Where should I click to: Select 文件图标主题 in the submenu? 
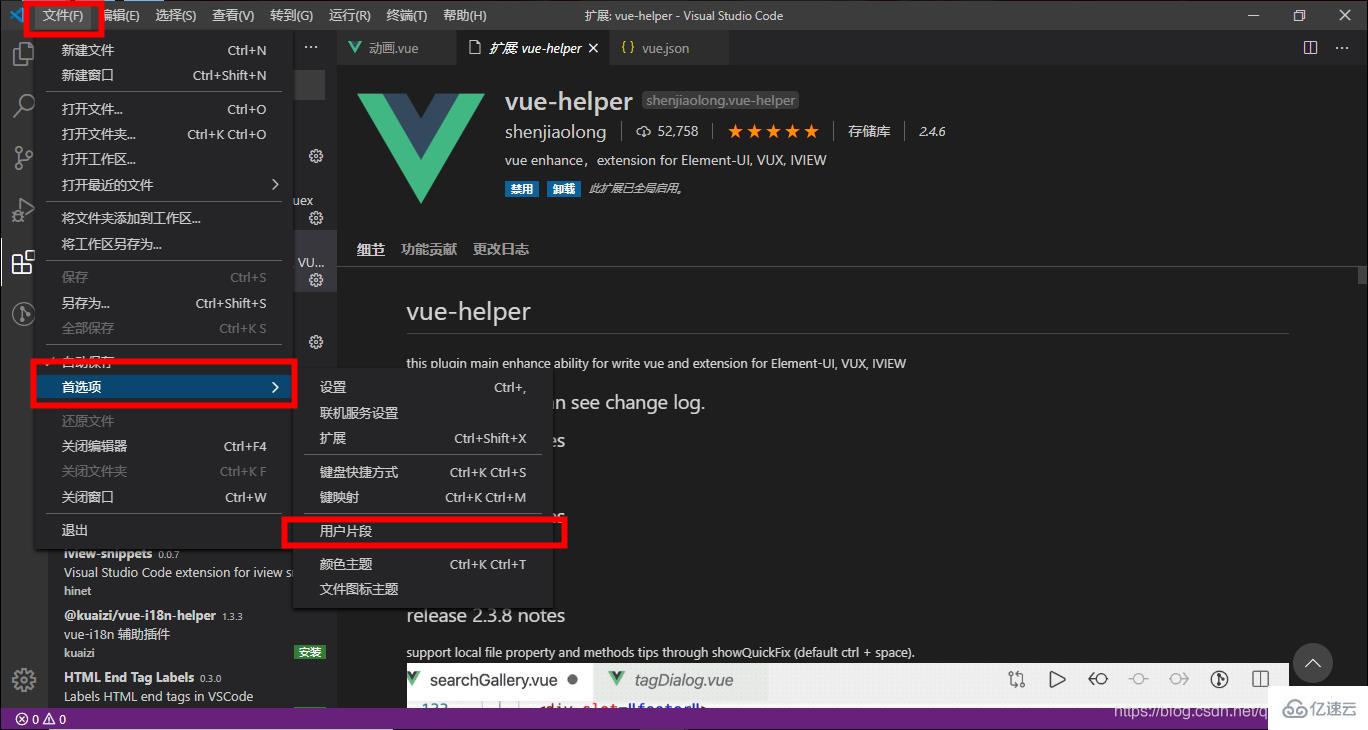point(423,589)
